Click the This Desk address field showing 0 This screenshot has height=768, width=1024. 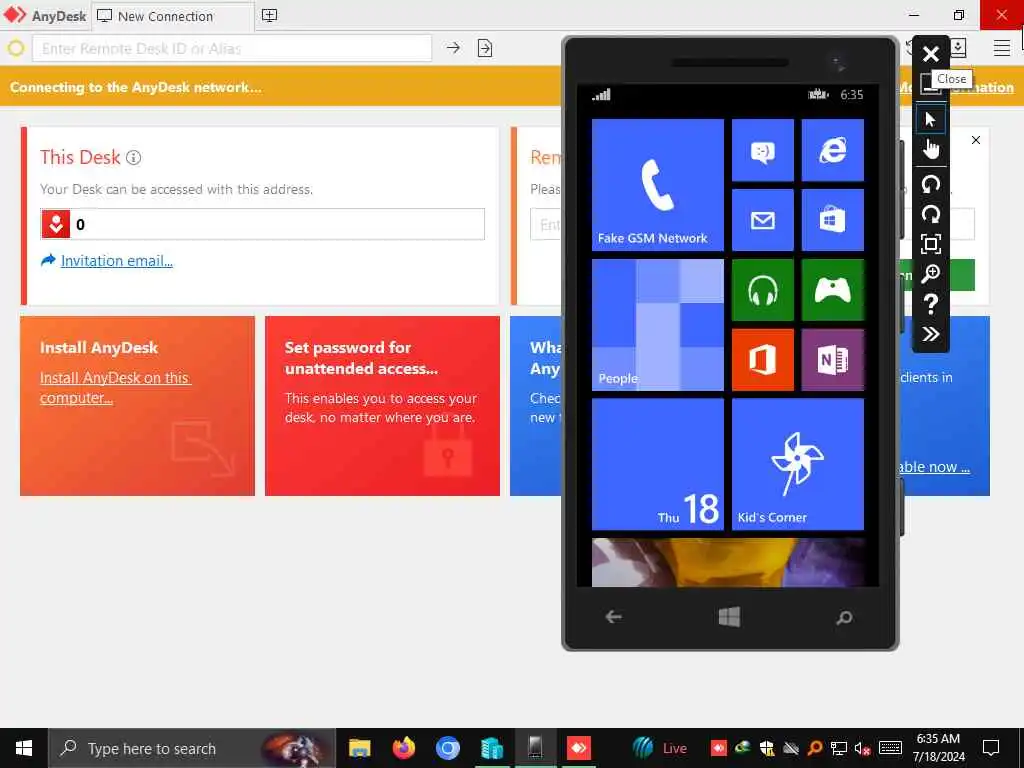click(x=263, y=224)
